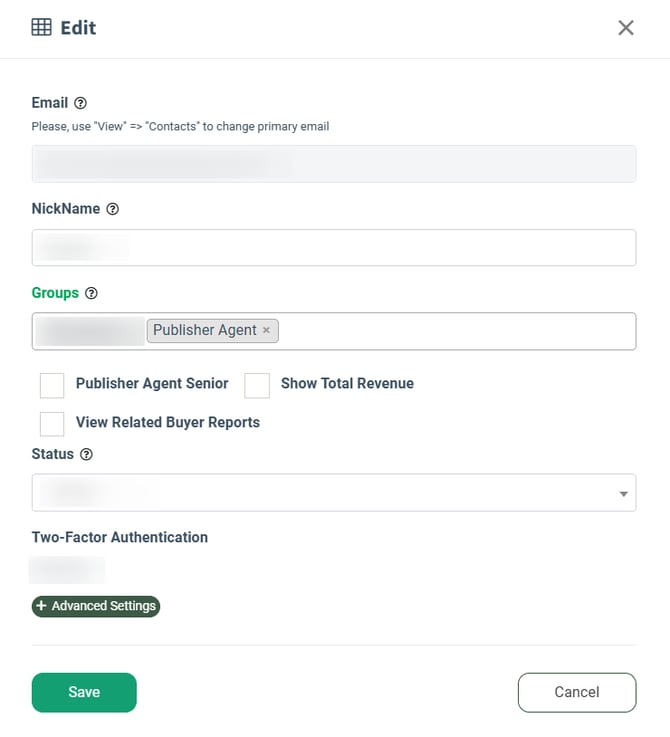The width and height of the screenshot is (670, 737).
Task: Click the question mark icon next to Groups
Action: click(91, 294)
